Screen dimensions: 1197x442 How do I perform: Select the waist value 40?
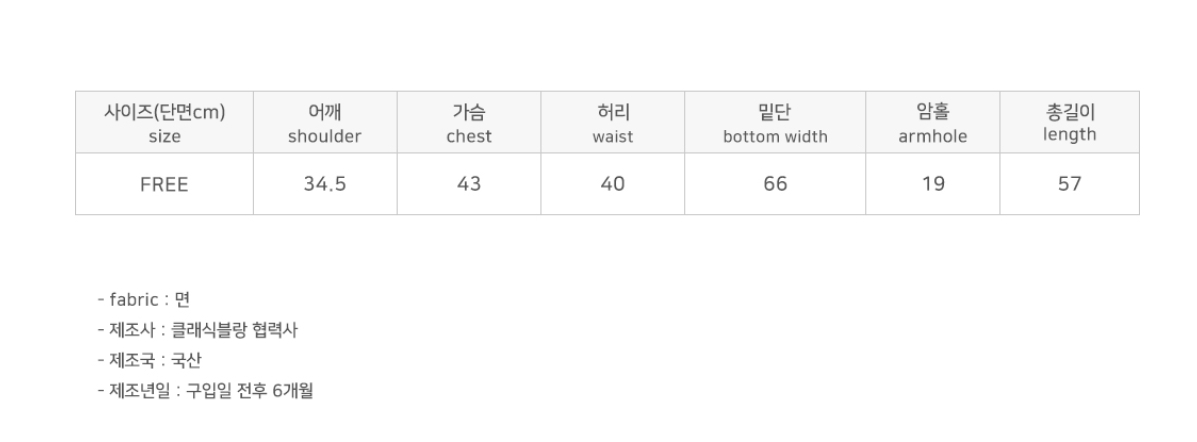pyautogui.click(x=613, y=184)
